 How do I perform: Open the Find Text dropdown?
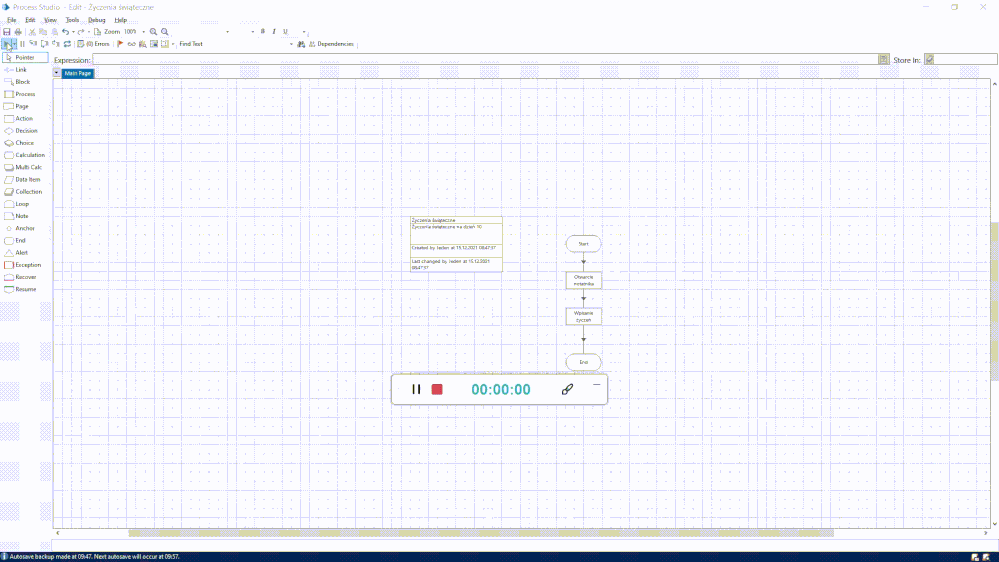tap(291, 44)
